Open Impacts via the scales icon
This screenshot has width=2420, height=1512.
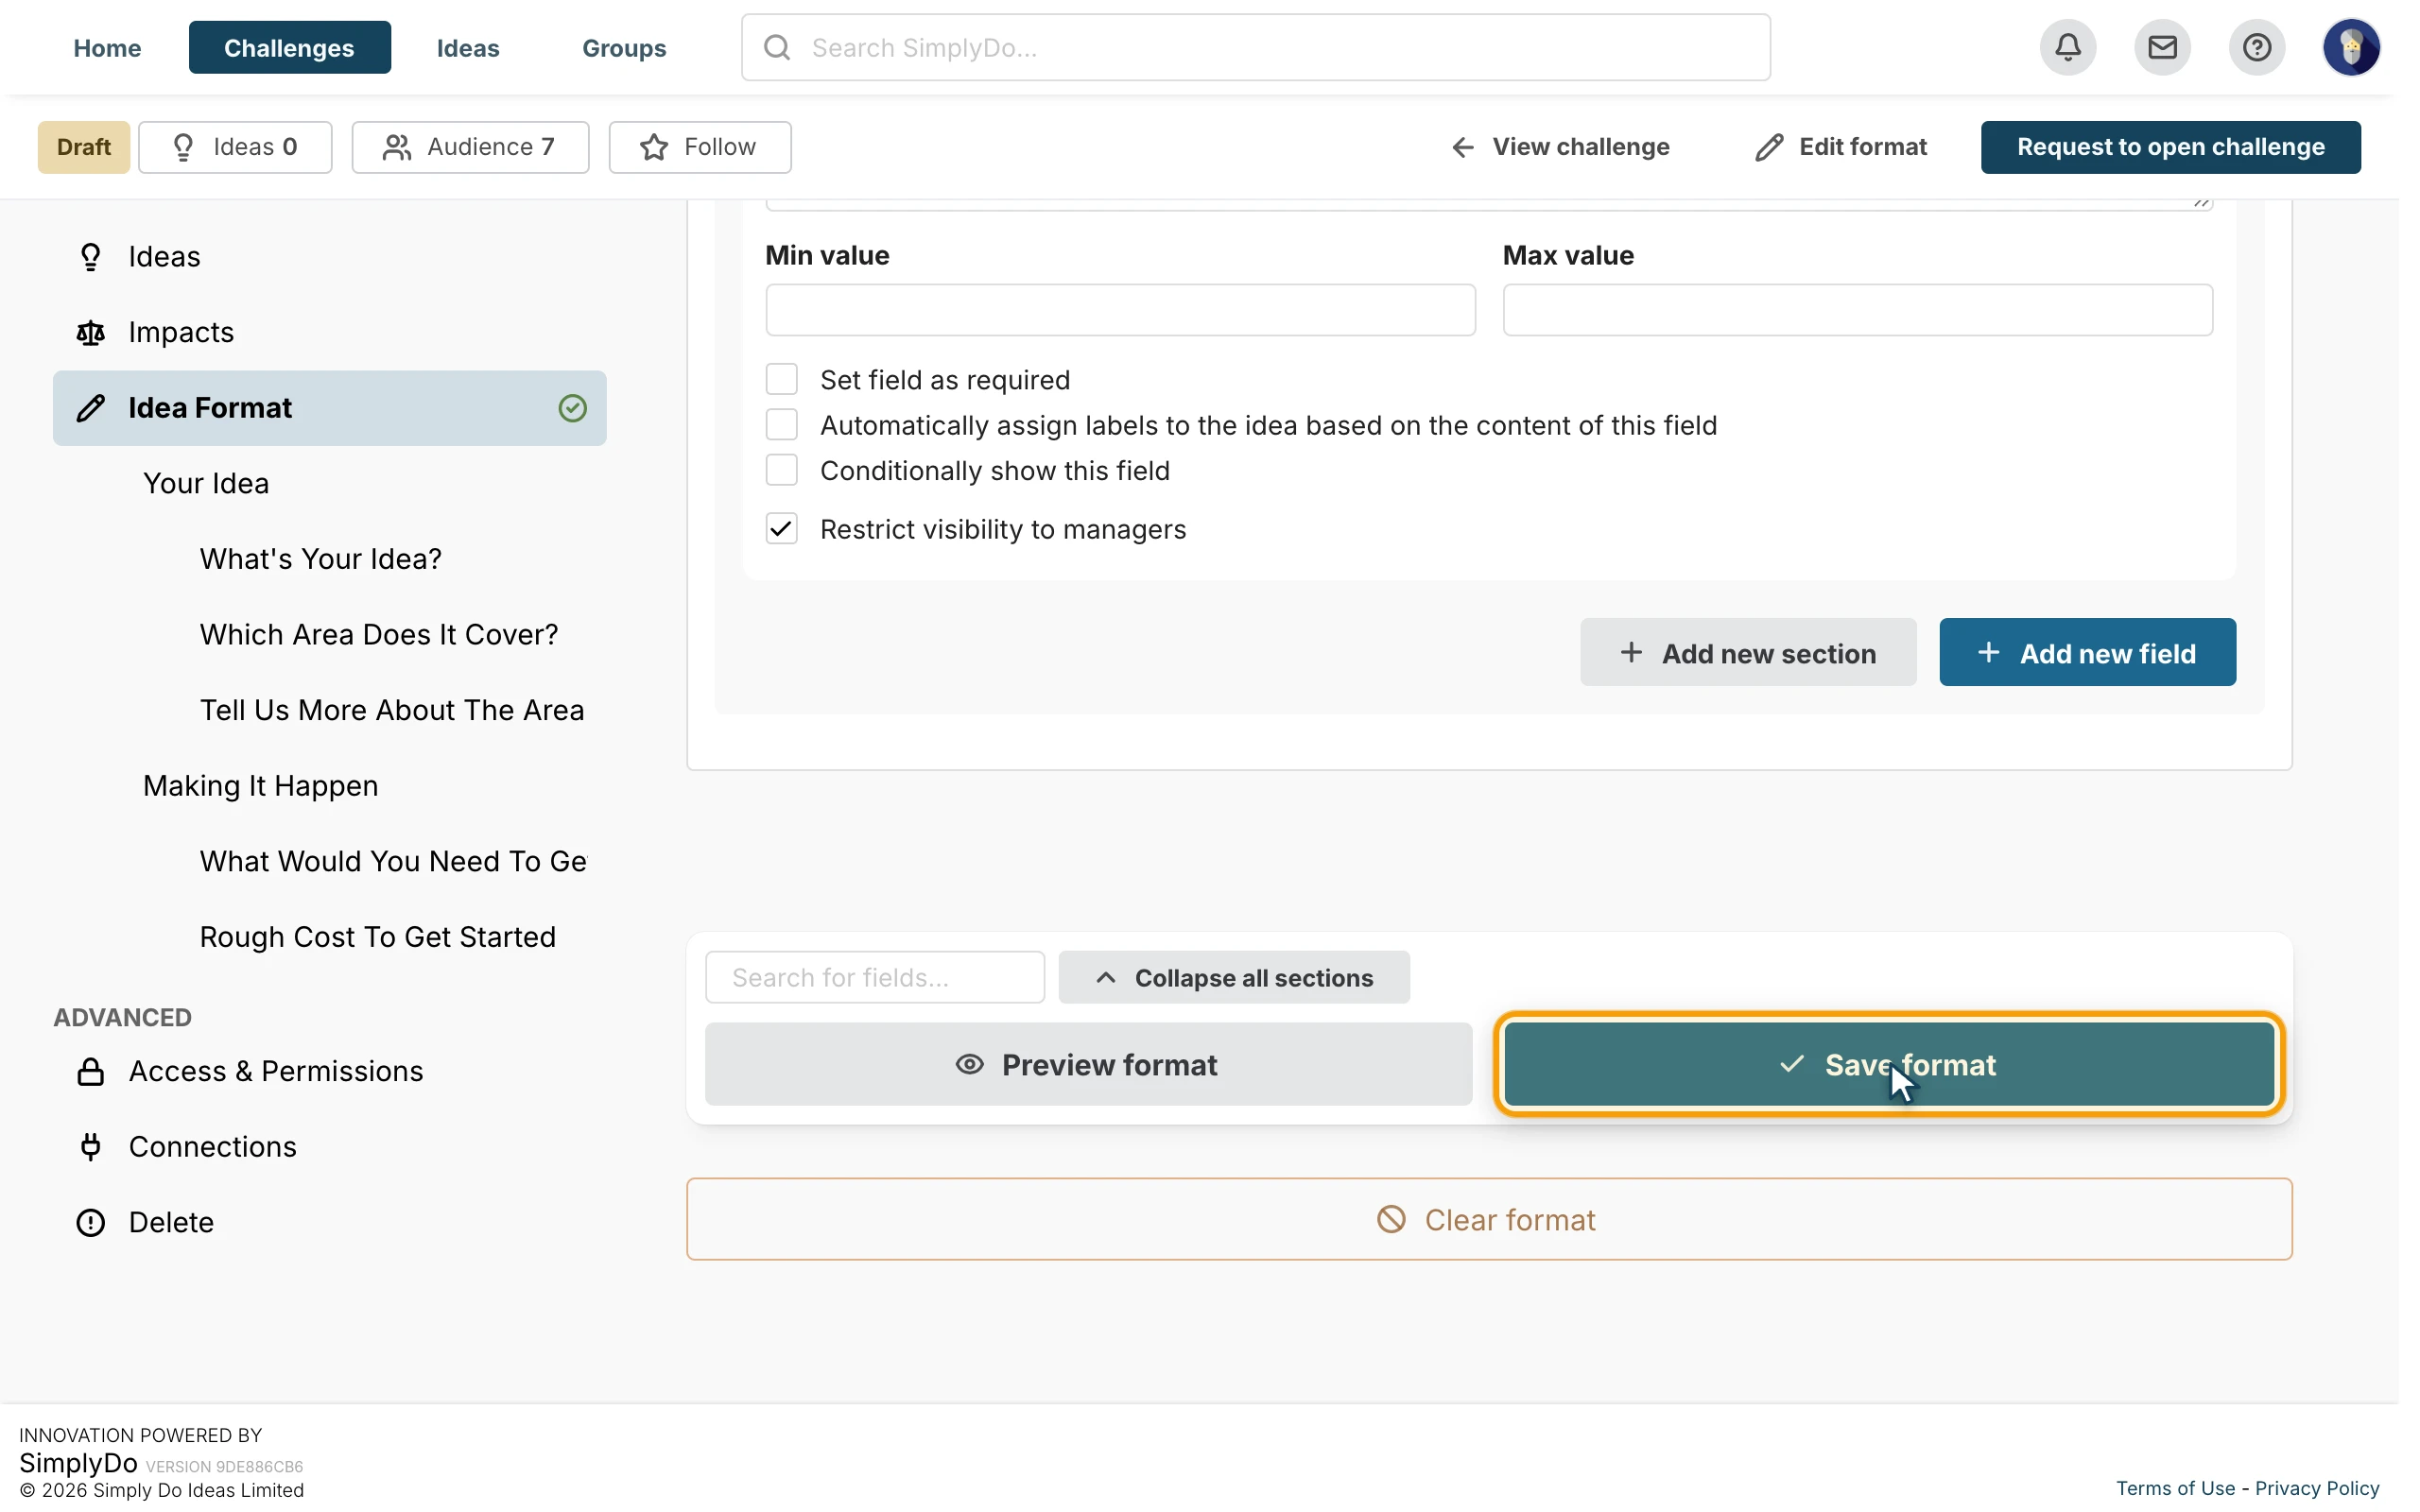[90, 332]
